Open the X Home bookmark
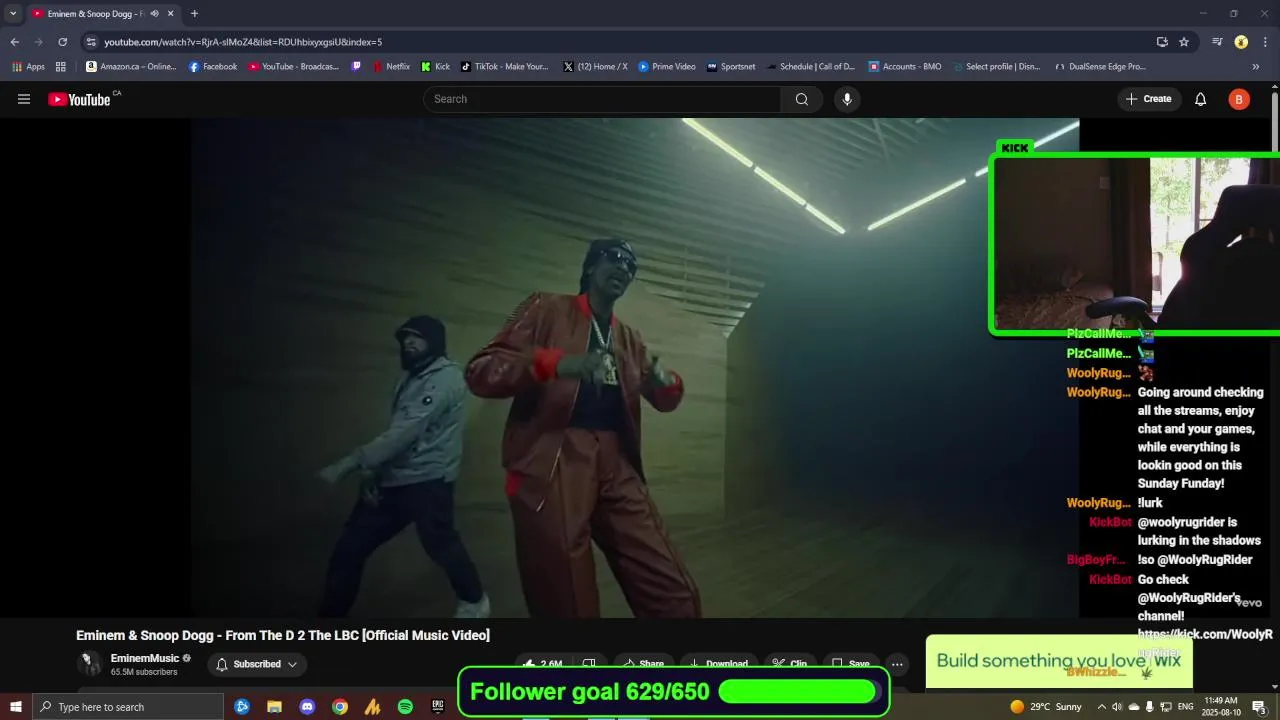1280x720 pixels. tap(596, 67)
